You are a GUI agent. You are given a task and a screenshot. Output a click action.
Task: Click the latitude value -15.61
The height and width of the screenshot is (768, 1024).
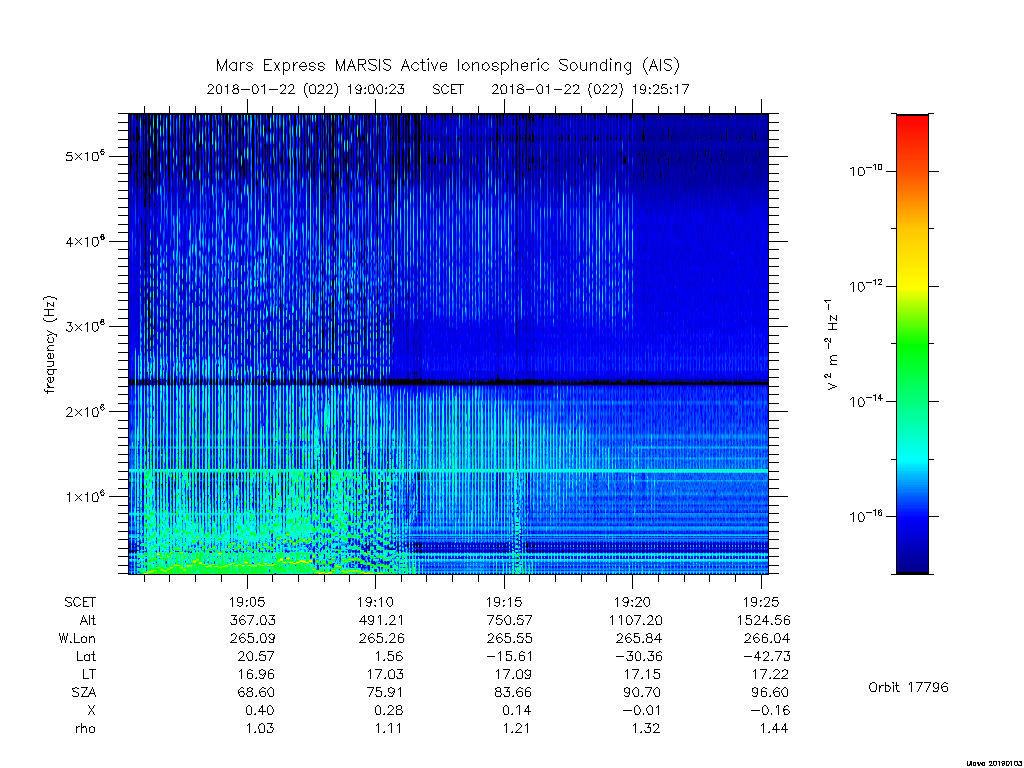point(509,656)
